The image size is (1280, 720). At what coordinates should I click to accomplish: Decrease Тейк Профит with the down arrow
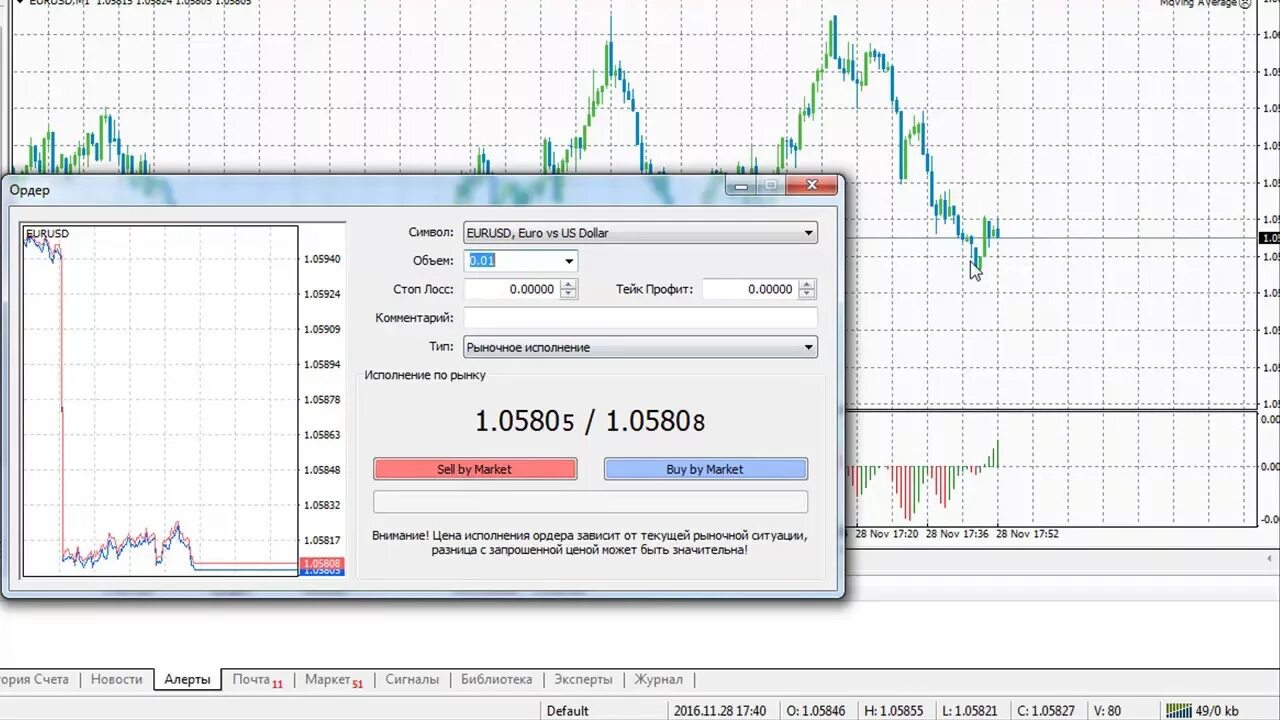click(x=807, y=294)
